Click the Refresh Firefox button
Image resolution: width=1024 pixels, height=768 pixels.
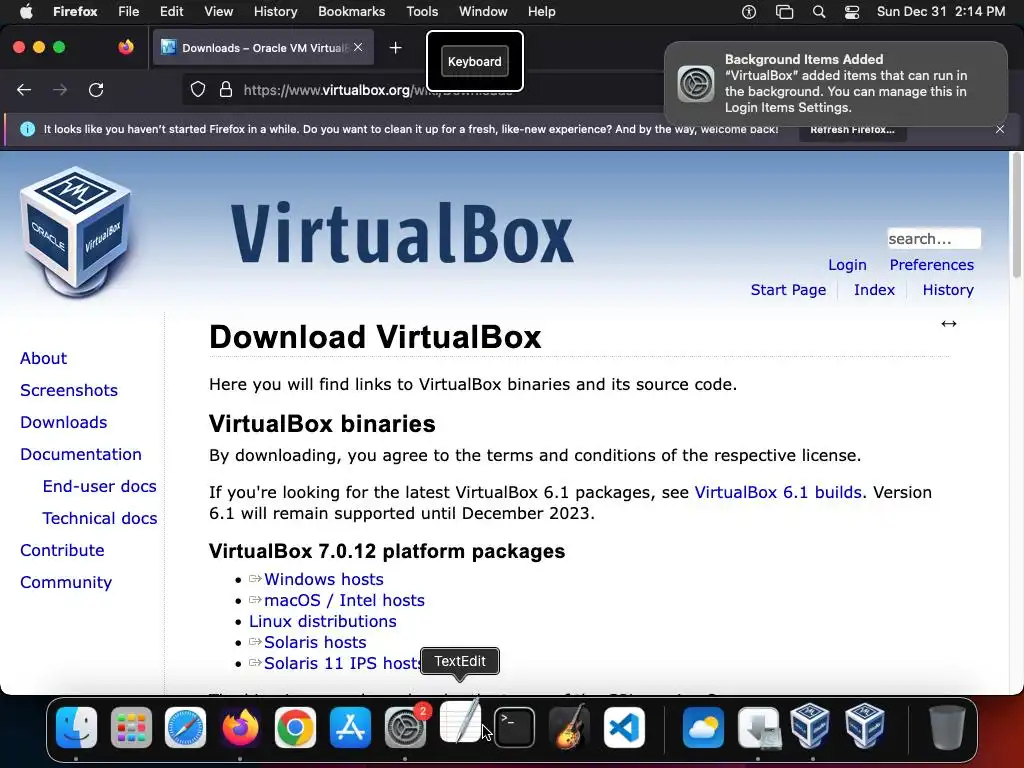852,129
